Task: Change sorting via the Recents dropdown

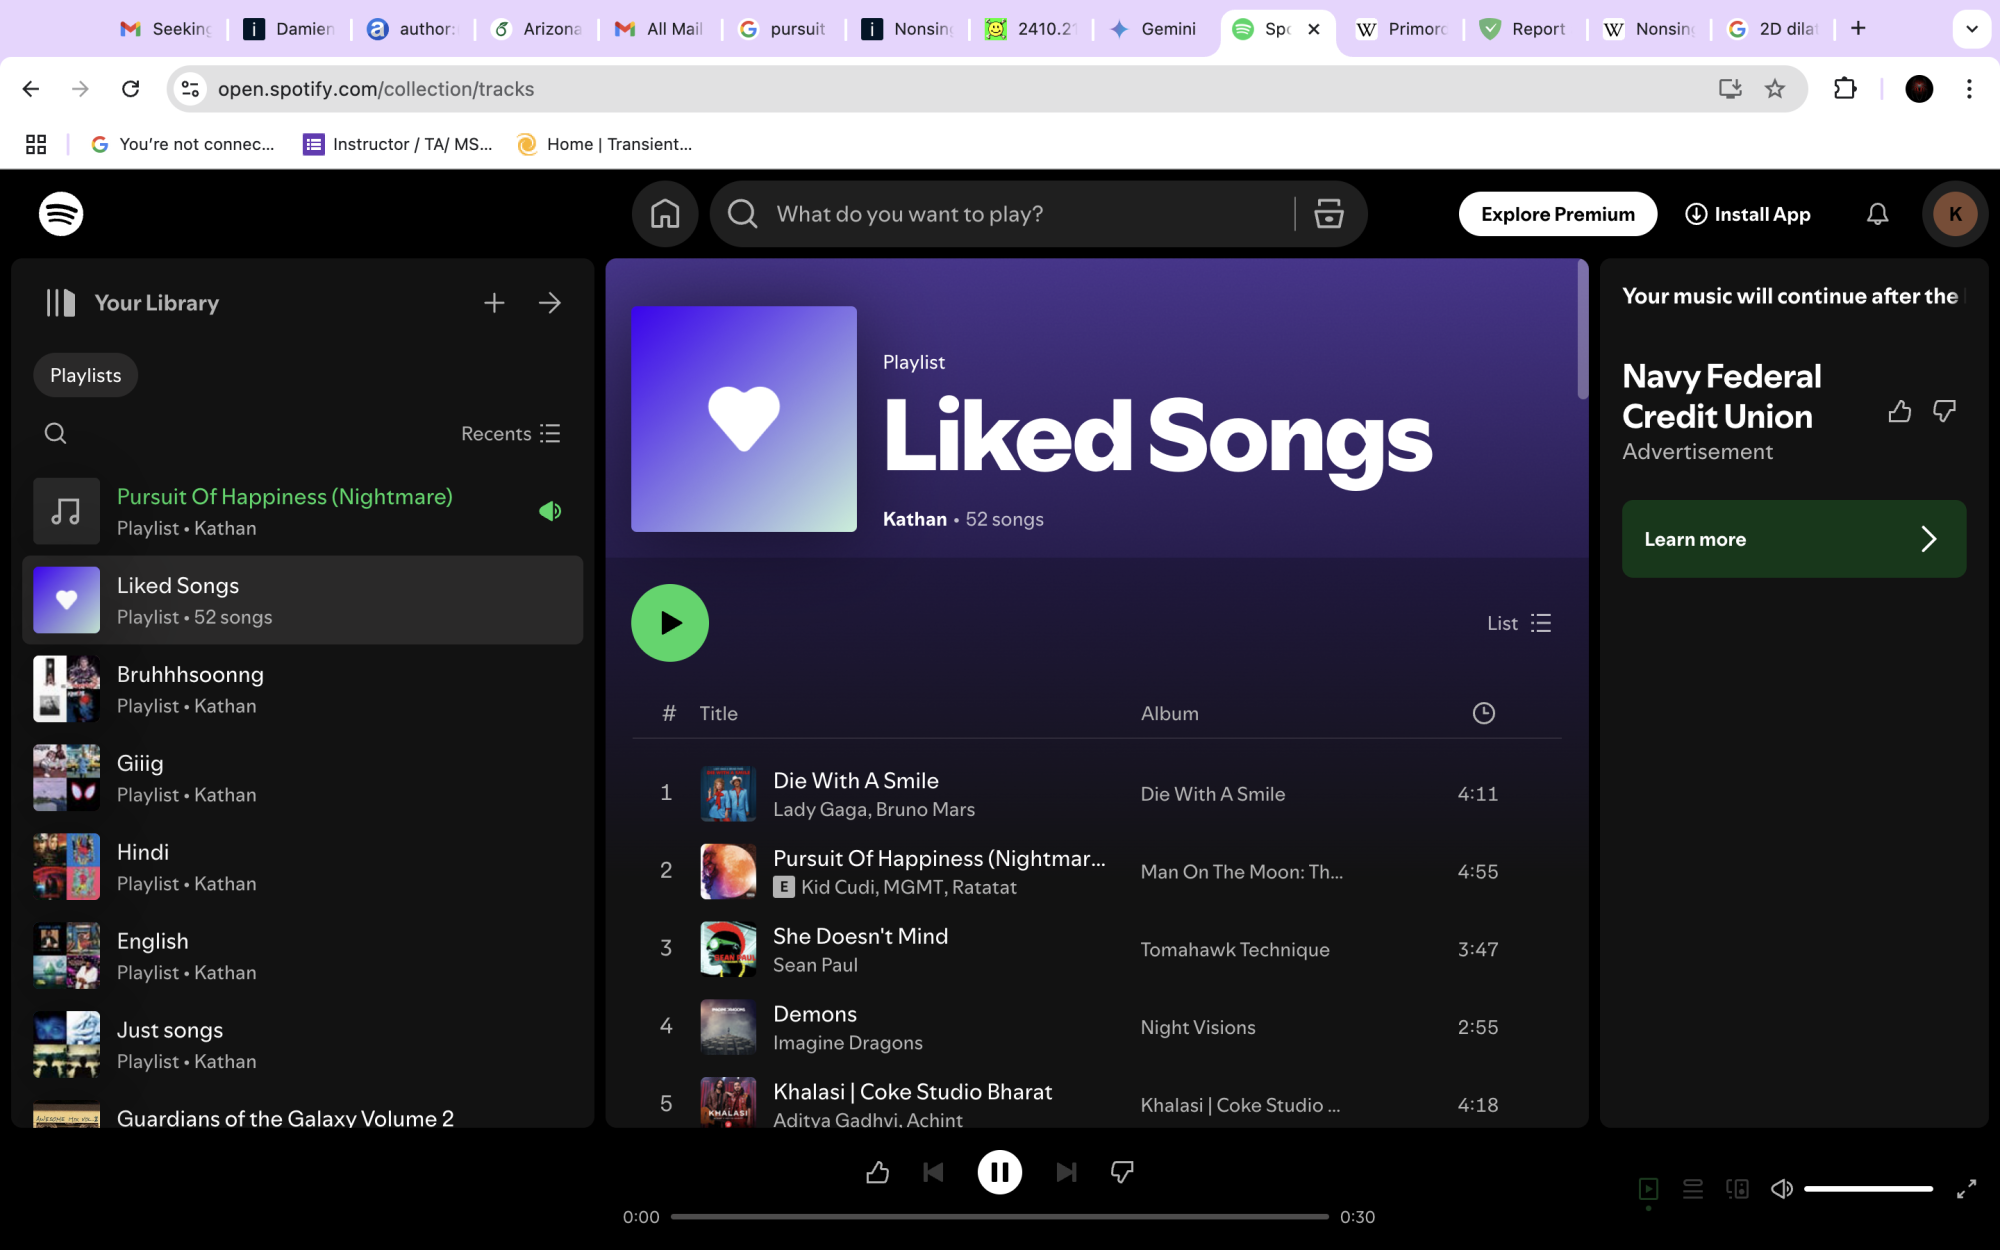Action: click(510, 433)
